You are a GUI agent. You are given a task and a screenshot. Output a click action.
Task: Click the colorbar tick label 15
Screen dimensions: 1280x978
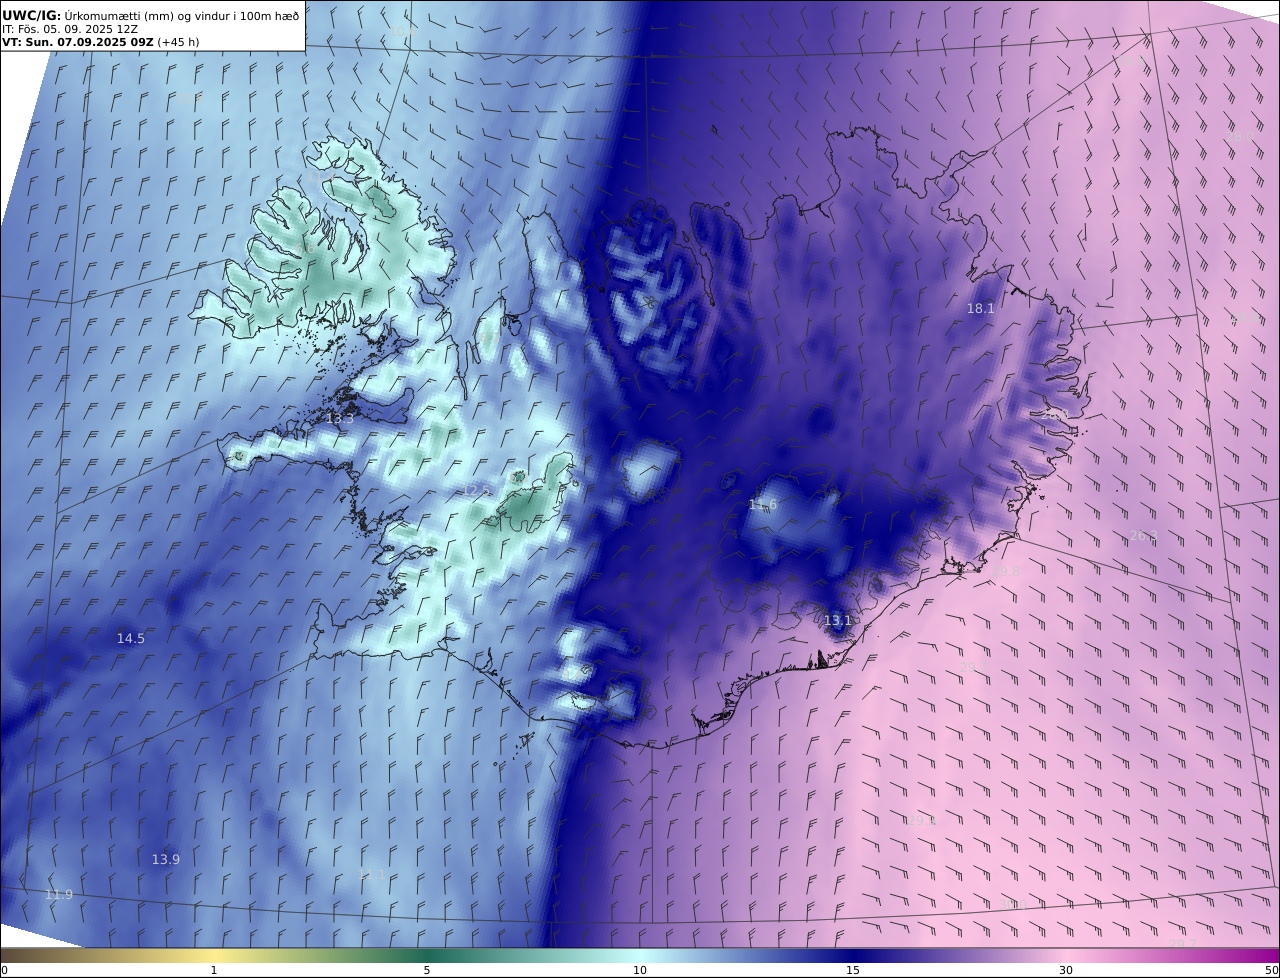click(853, 970)
